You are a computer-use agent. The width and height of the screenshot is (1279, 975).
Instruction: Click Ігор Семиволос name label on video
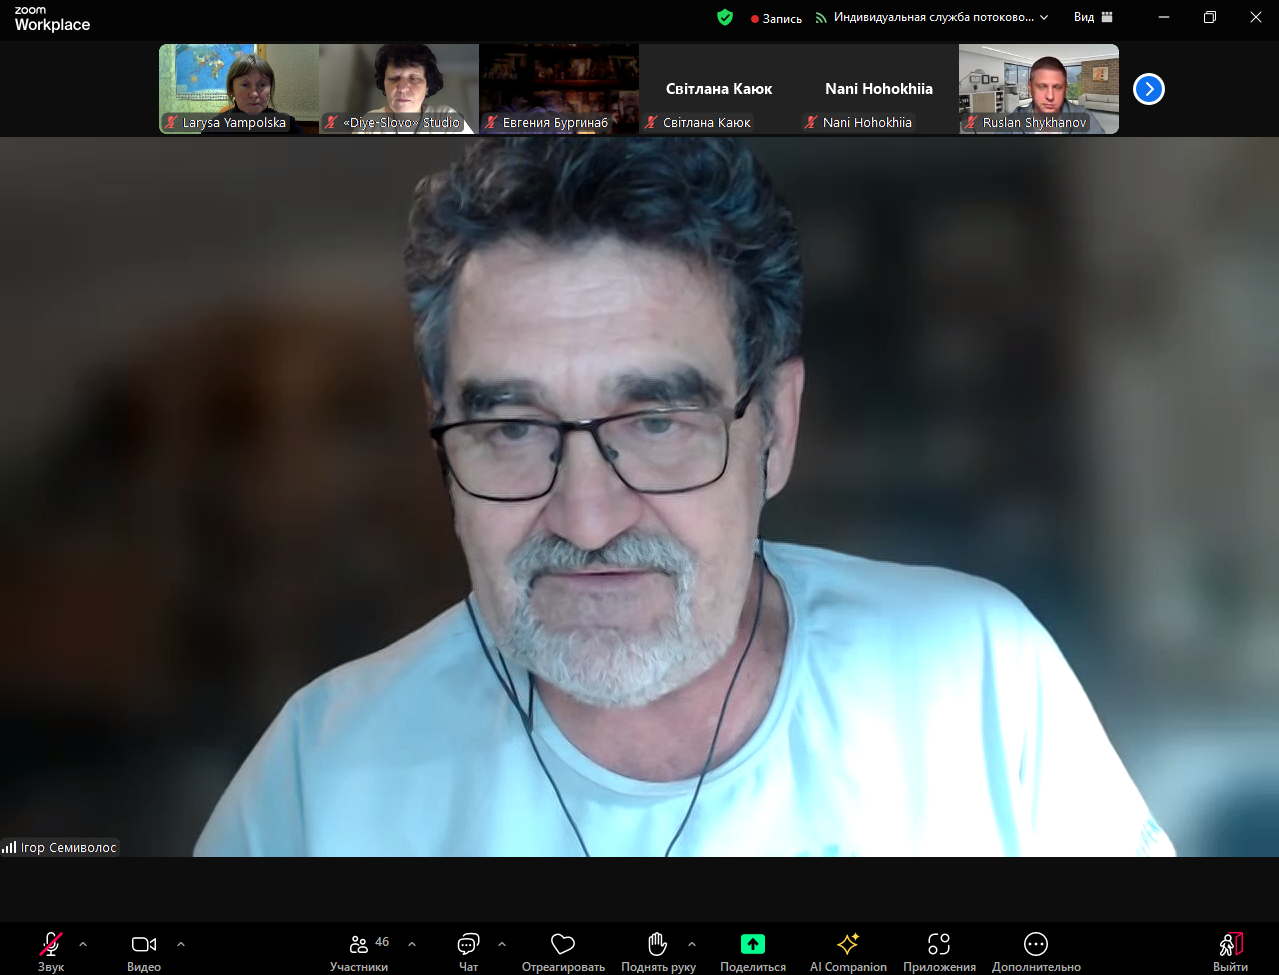[x=69, y=847]
